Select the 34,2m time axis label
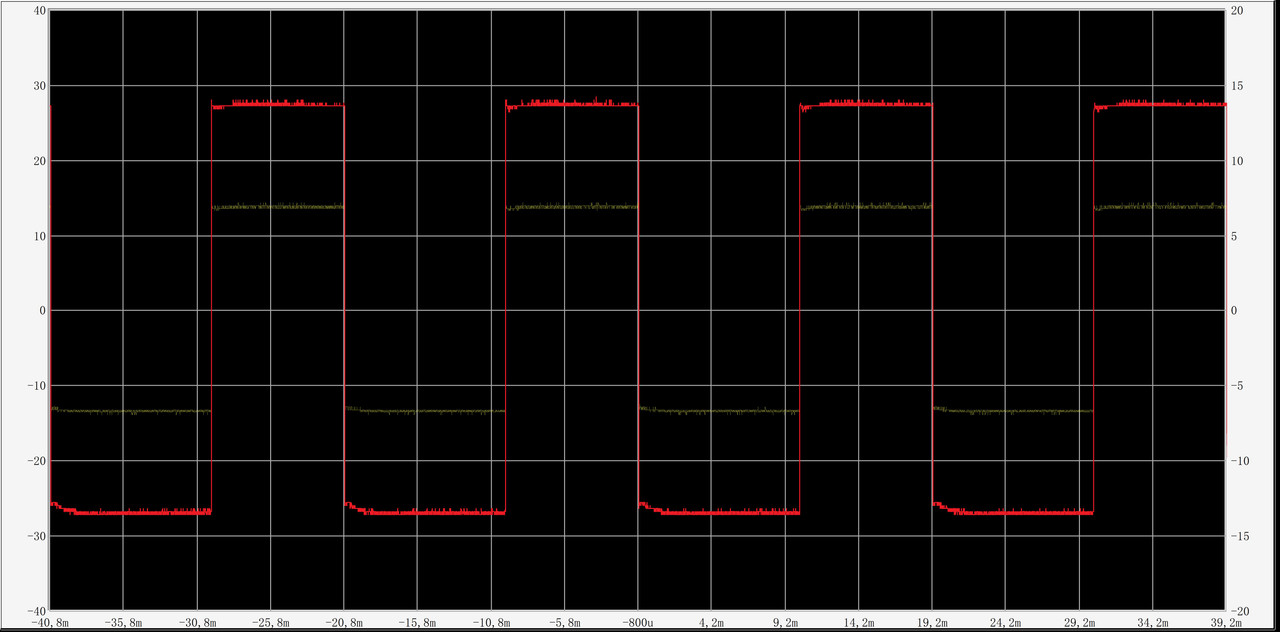1280x632 pixels. click(1152, 622)
